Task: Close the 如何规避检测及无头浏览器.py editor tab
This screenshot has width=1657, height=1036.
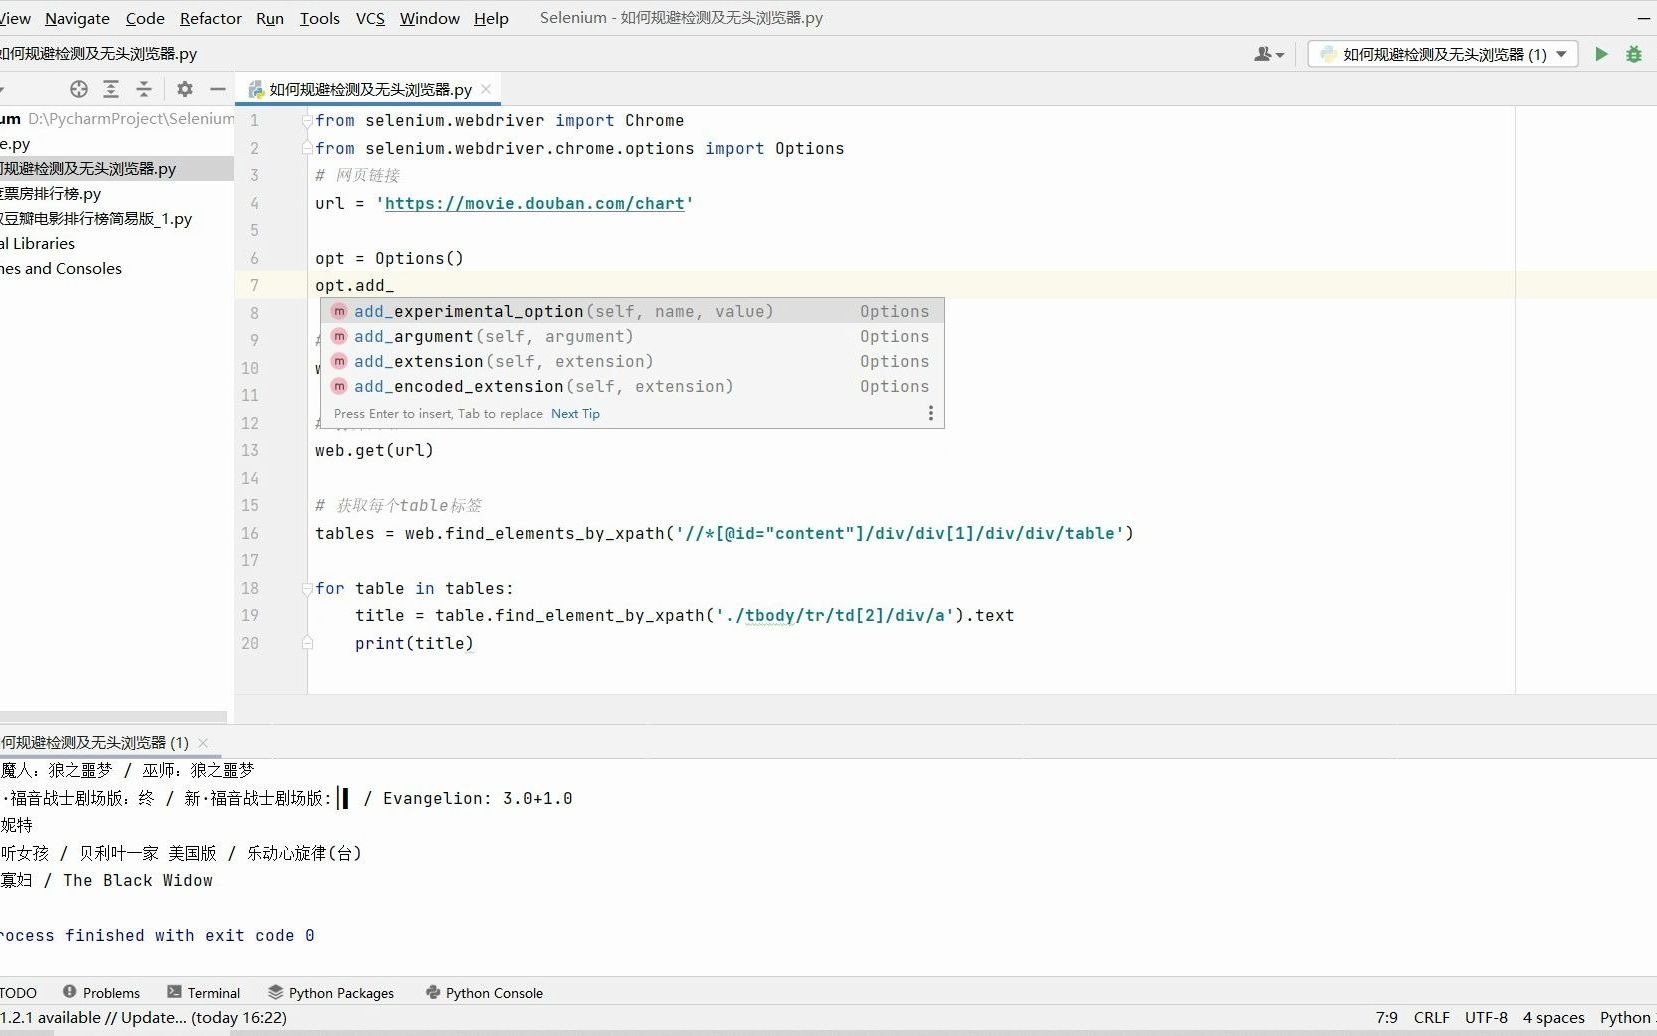Action: pos(486,89)
